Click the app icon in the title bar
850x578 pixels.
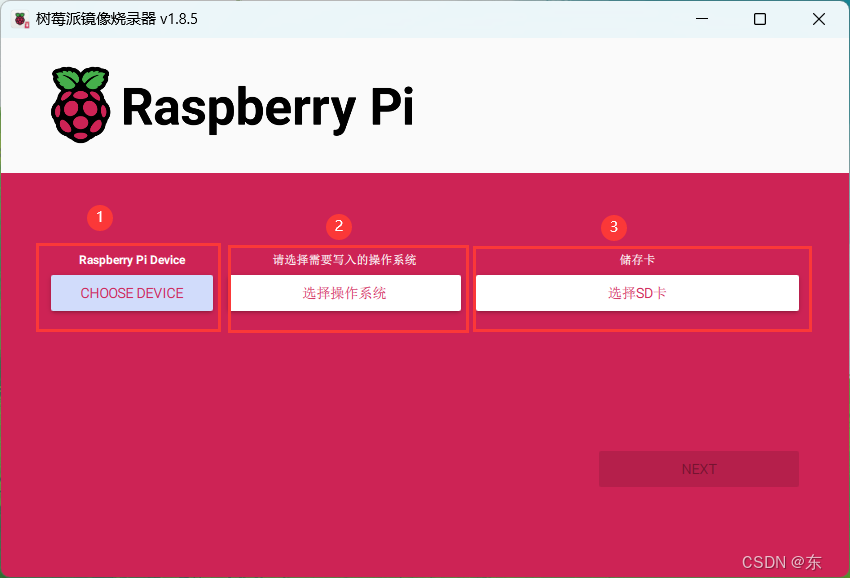[21, 20]
